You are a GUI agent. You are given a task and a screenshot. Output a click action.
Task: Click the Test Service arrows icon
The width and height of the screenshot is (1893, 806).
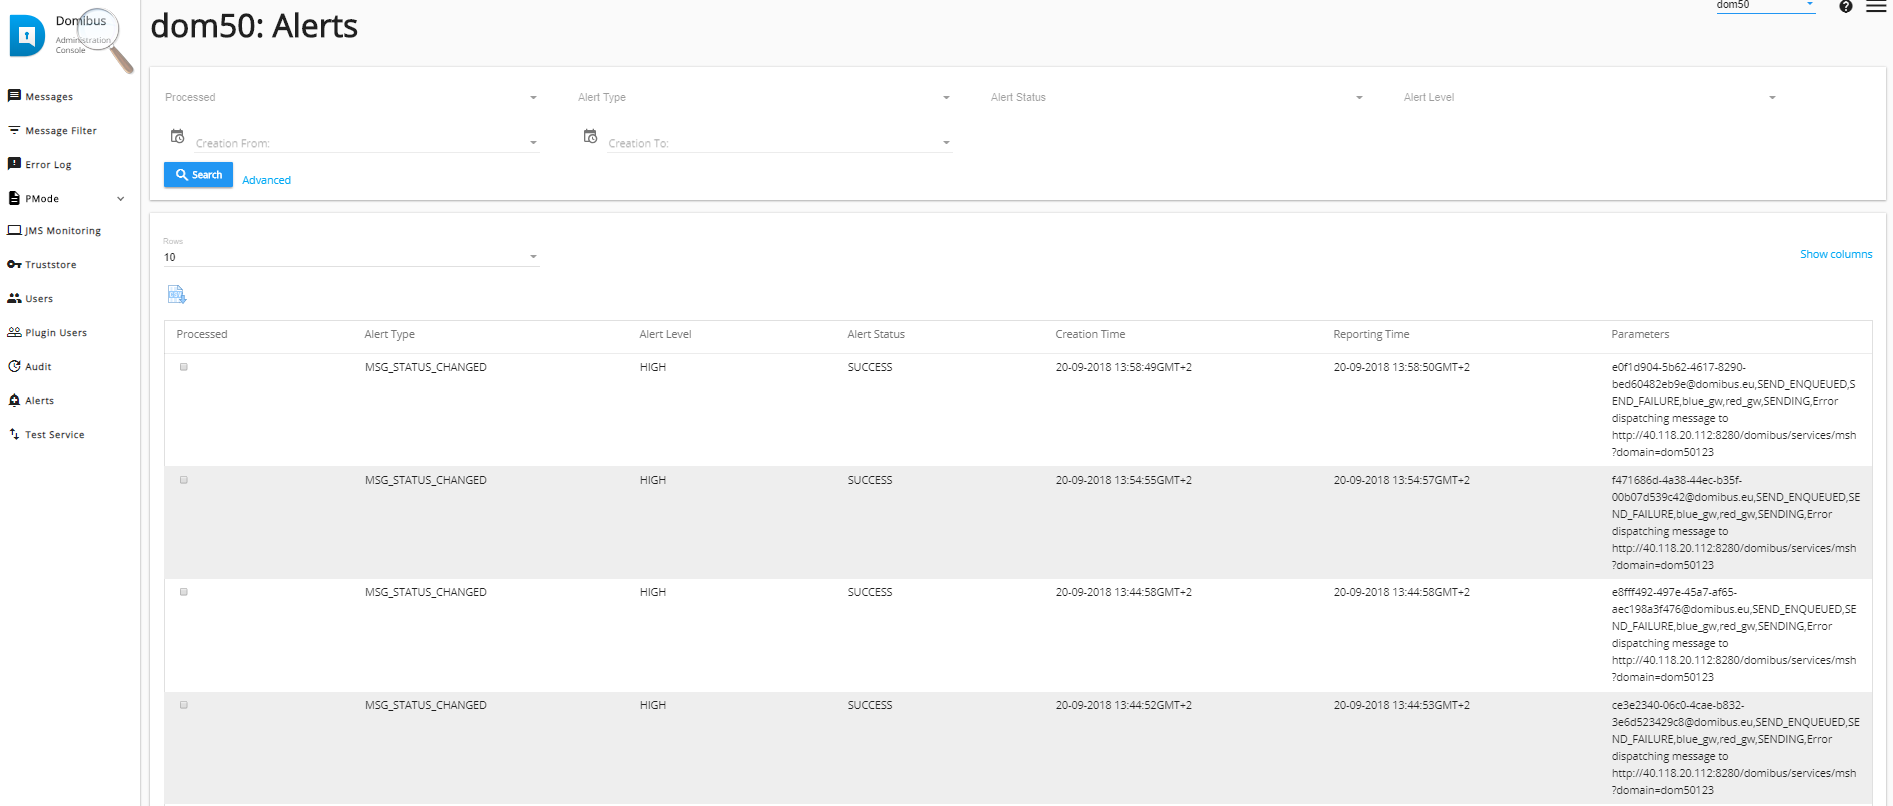[x=14, y=434]
